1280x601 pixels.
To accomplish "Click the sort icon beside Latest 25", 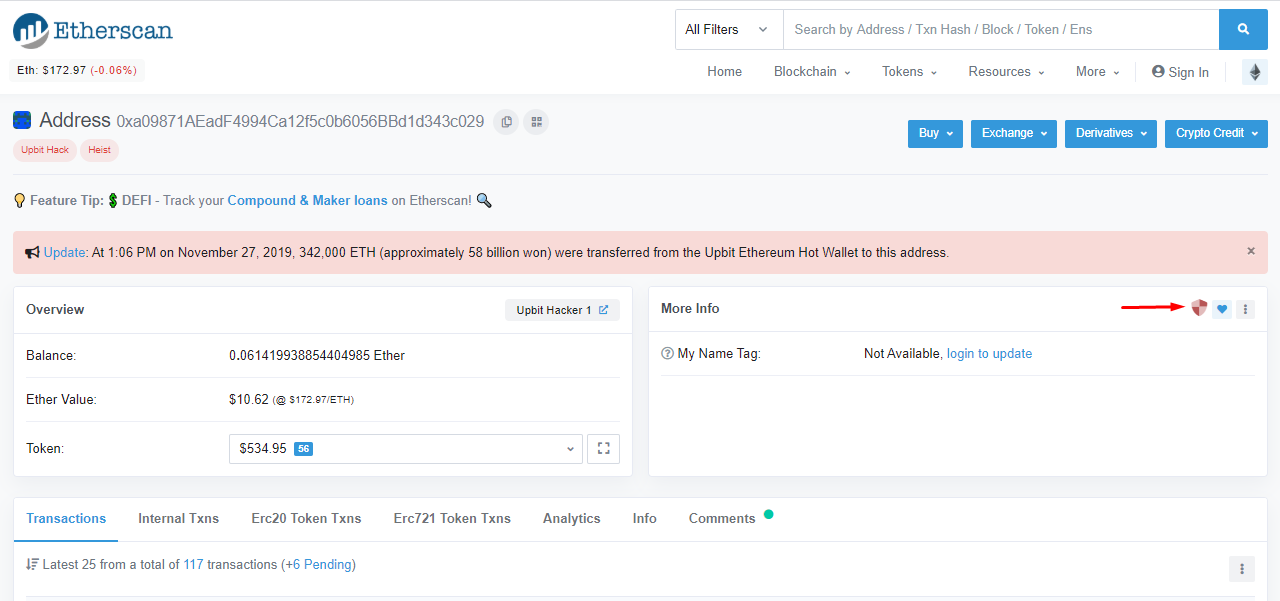I will [x=32, y=565].
